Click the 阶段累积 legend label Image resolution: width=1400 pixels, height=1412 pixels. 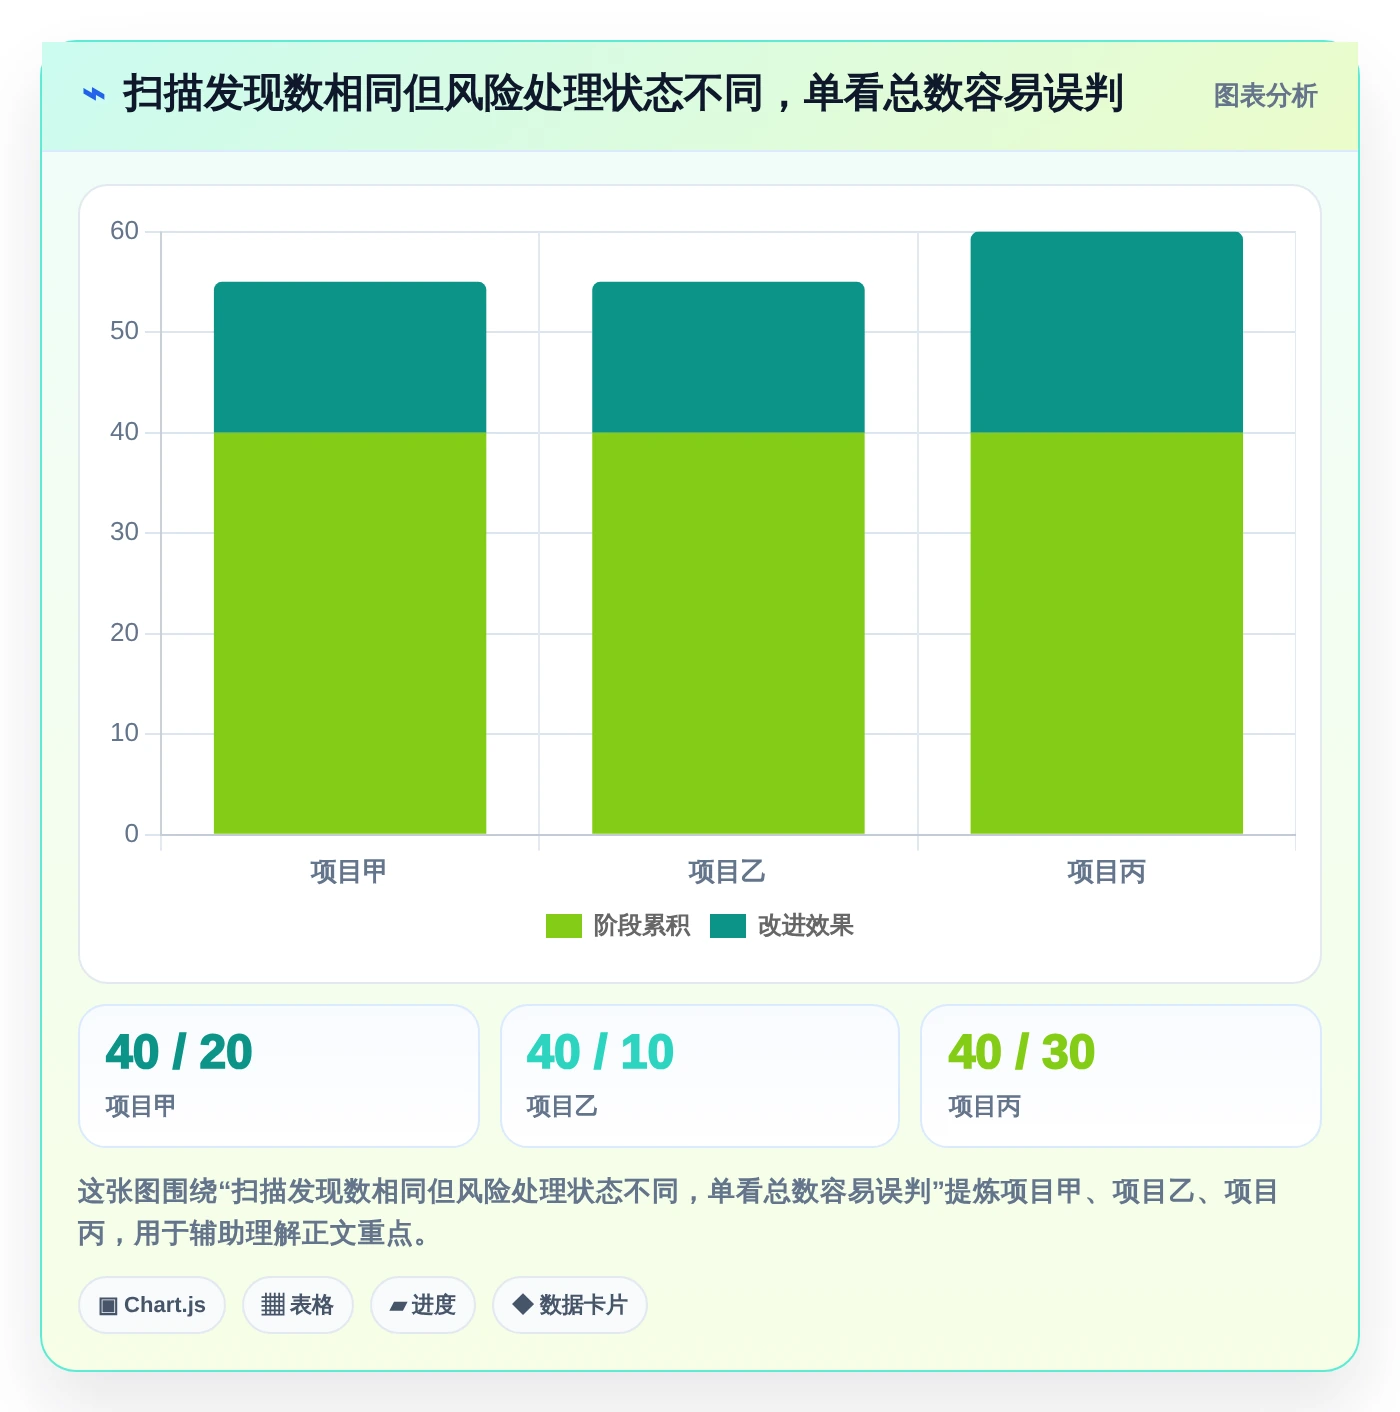[642, 926]
